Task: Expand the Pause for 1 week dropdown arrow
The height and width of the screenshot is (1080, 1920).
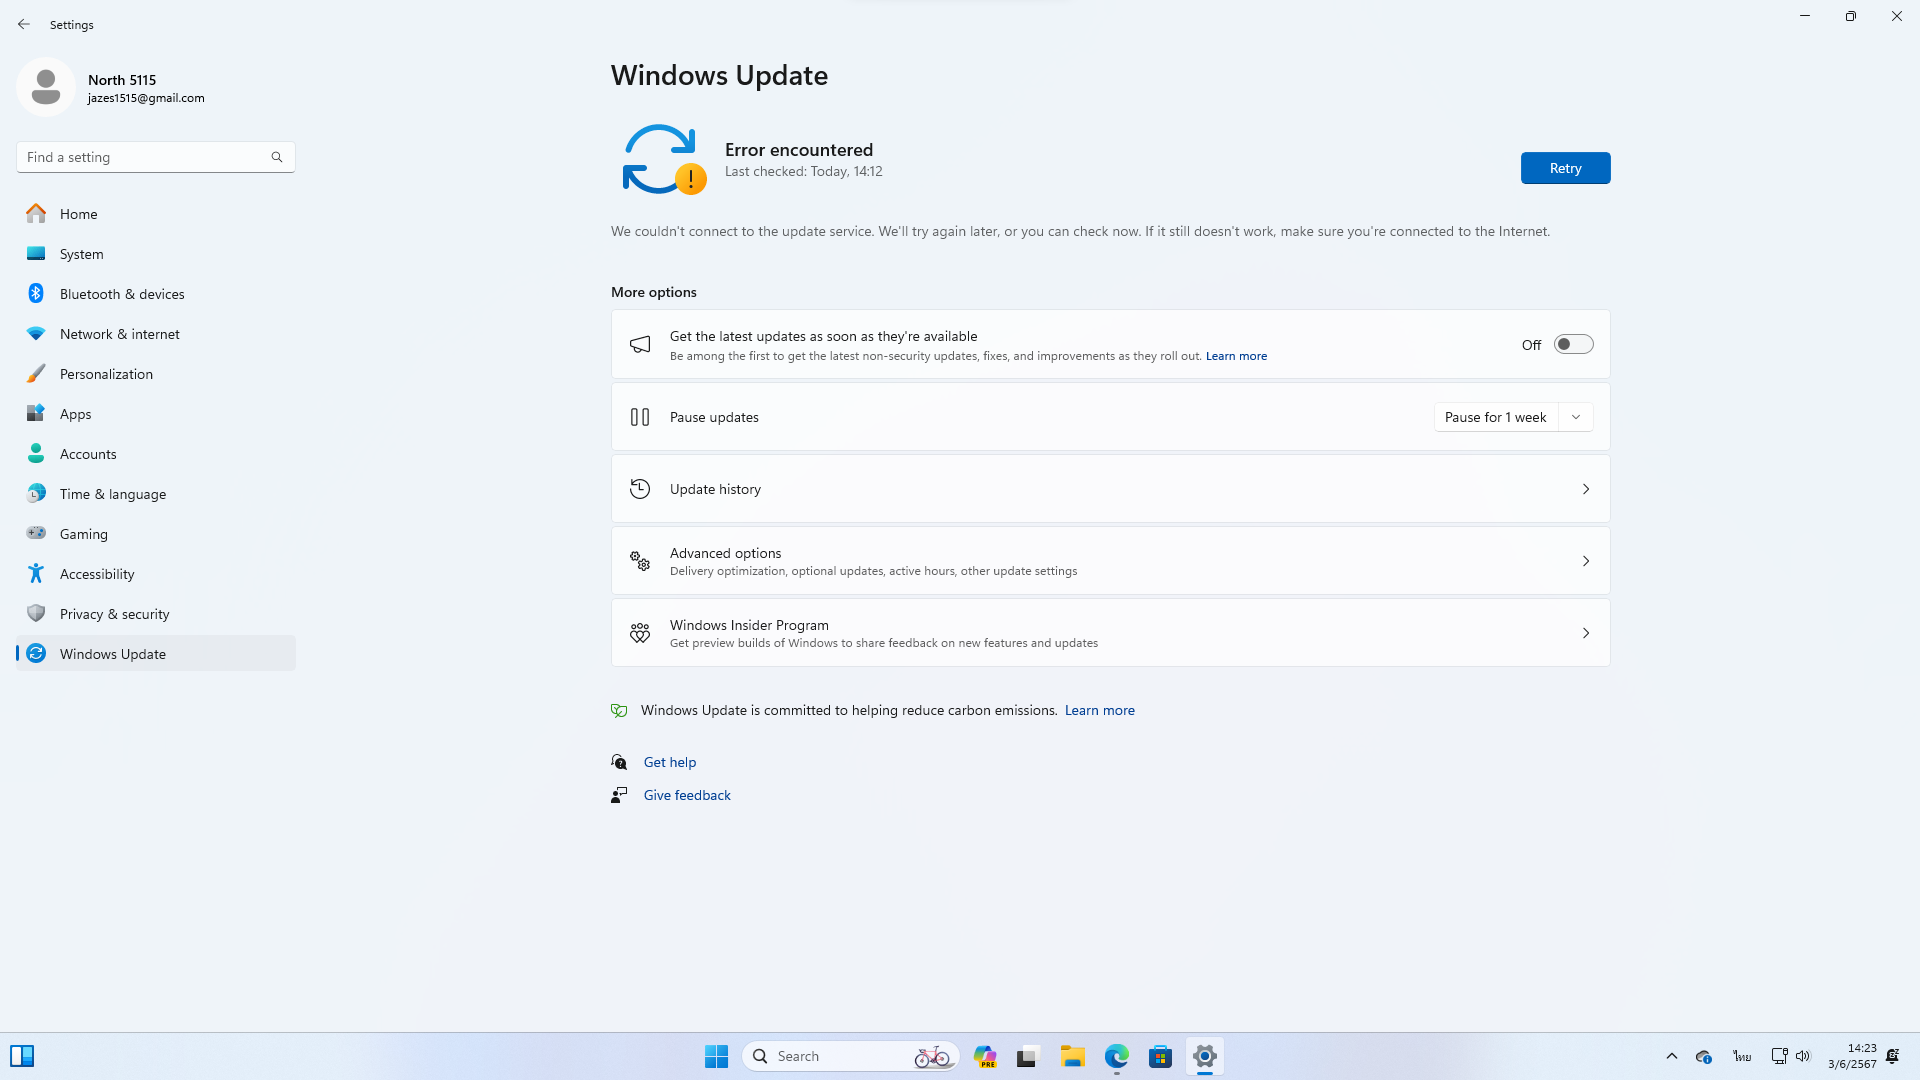Action: pos(1576,417)
